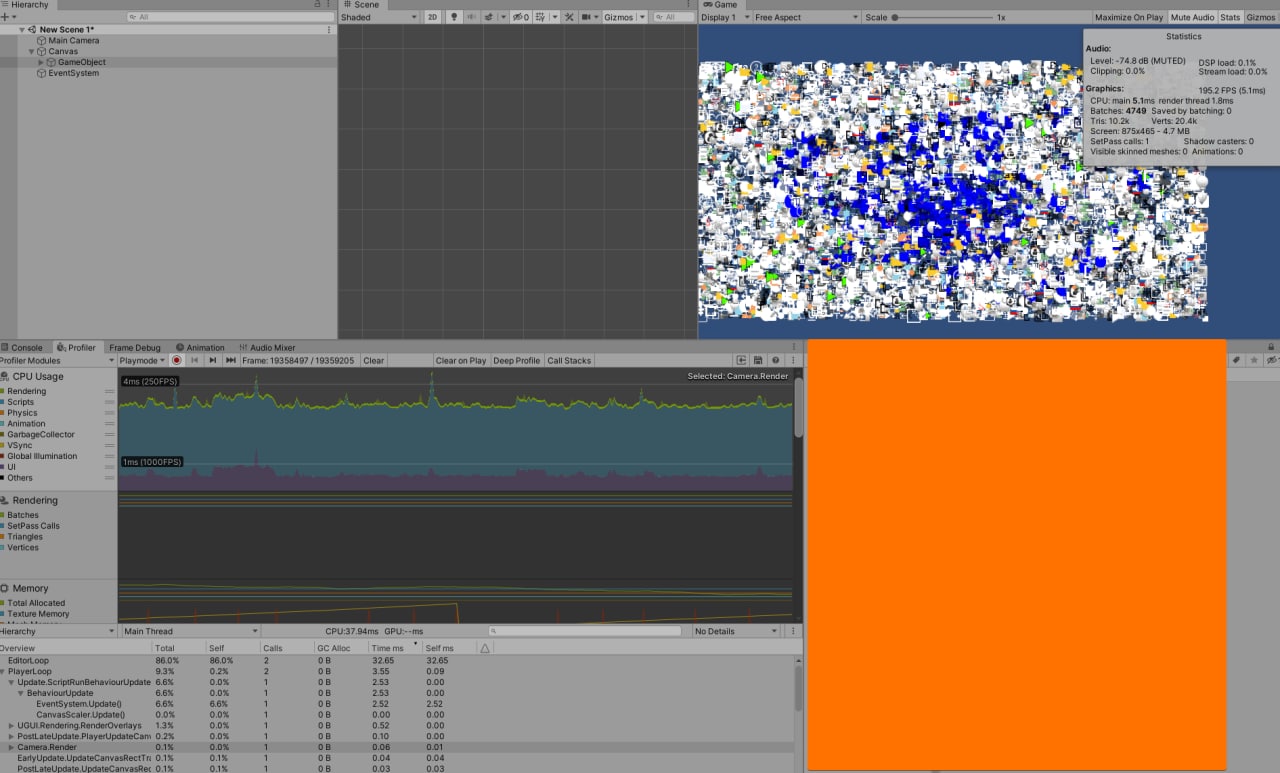
Task: Select the Game tab
Action: tap(720, 5)
